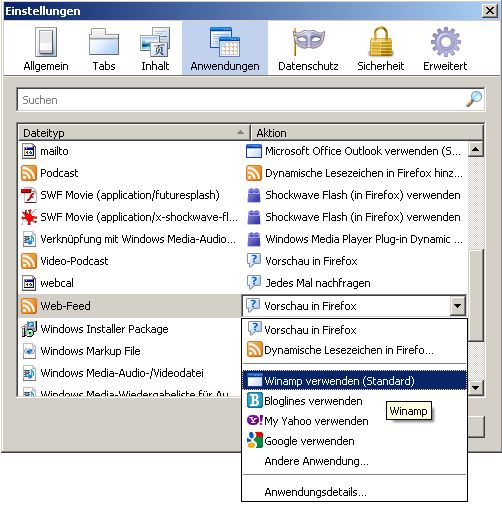502x507 pixels.
Task: Switch to the Tabs settings pane
Action: click(x=104, y=49)
